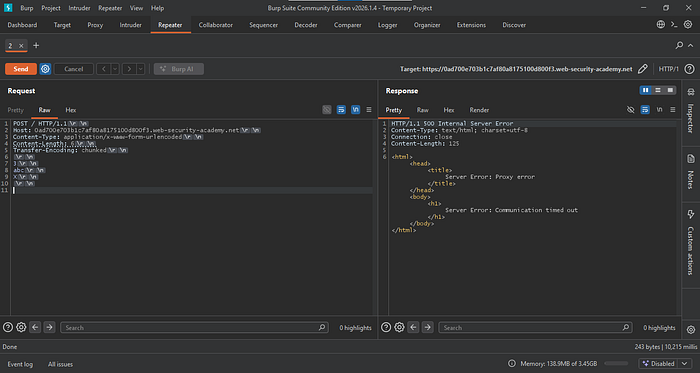This screenshot has width=700, height=373.
Task: Click response search box
Action: 535,327
